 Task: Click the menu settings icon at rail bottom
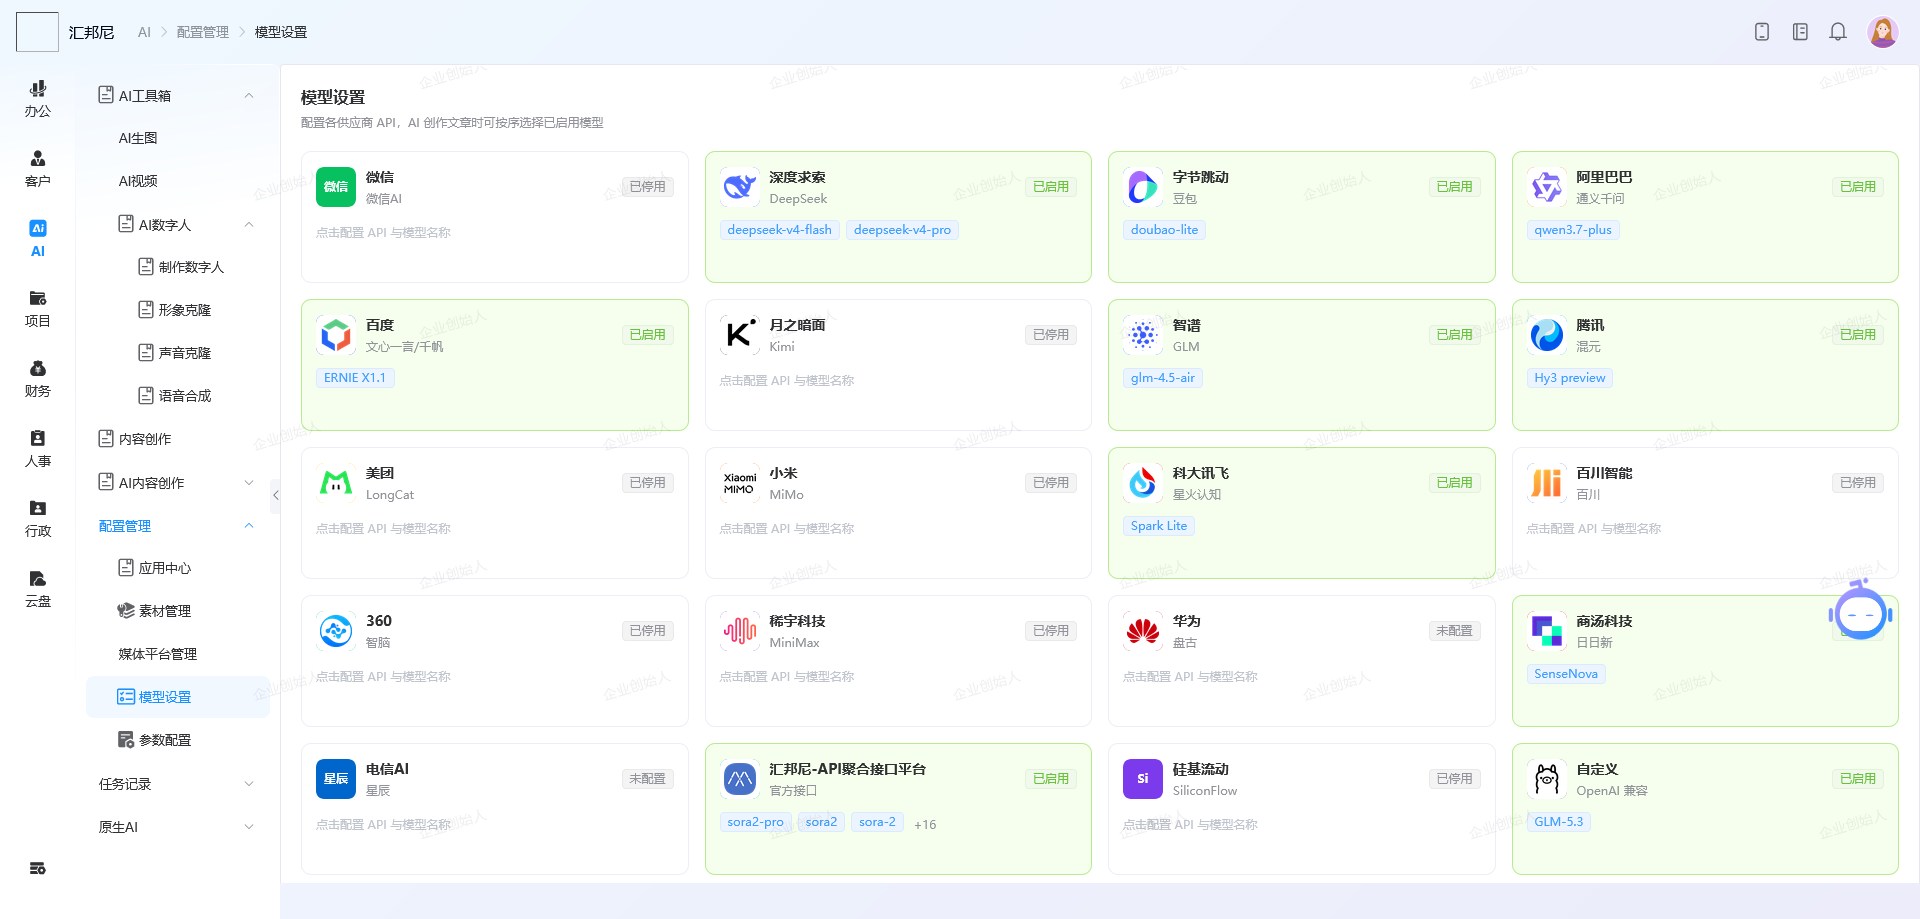tap(38, 868)
